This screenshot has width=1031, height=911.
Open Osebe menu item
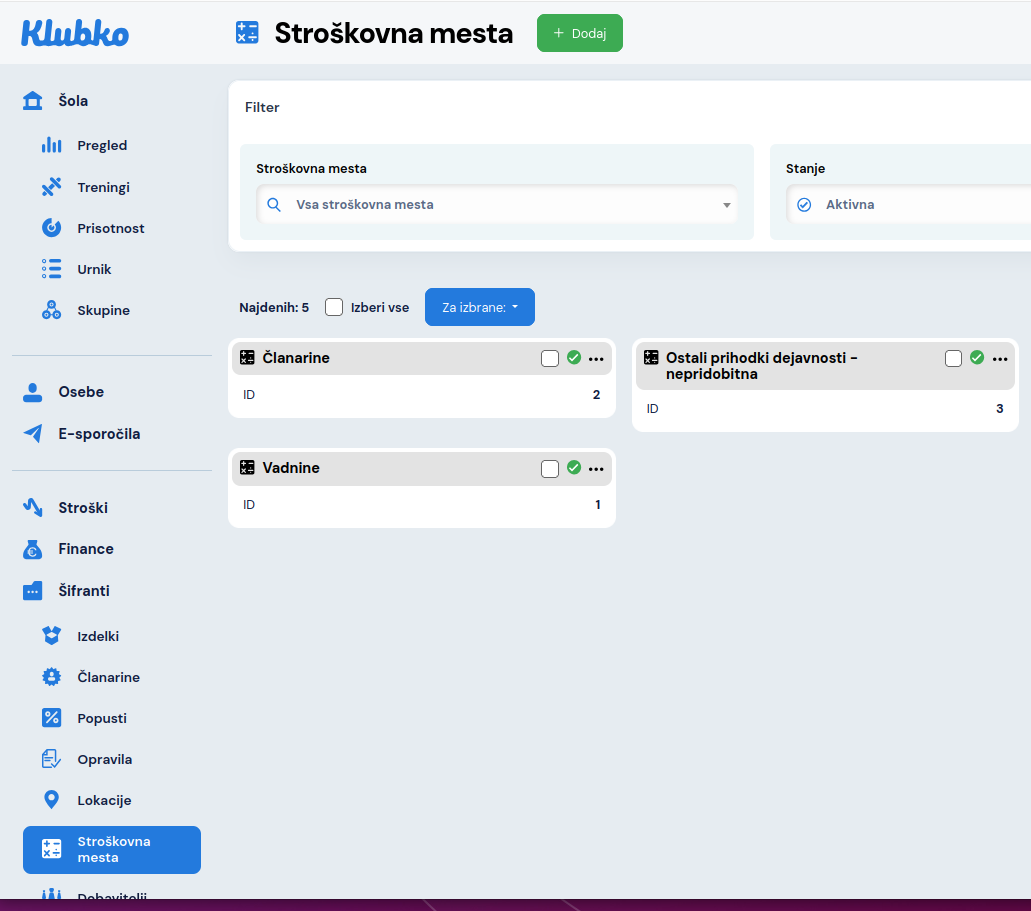80,392
